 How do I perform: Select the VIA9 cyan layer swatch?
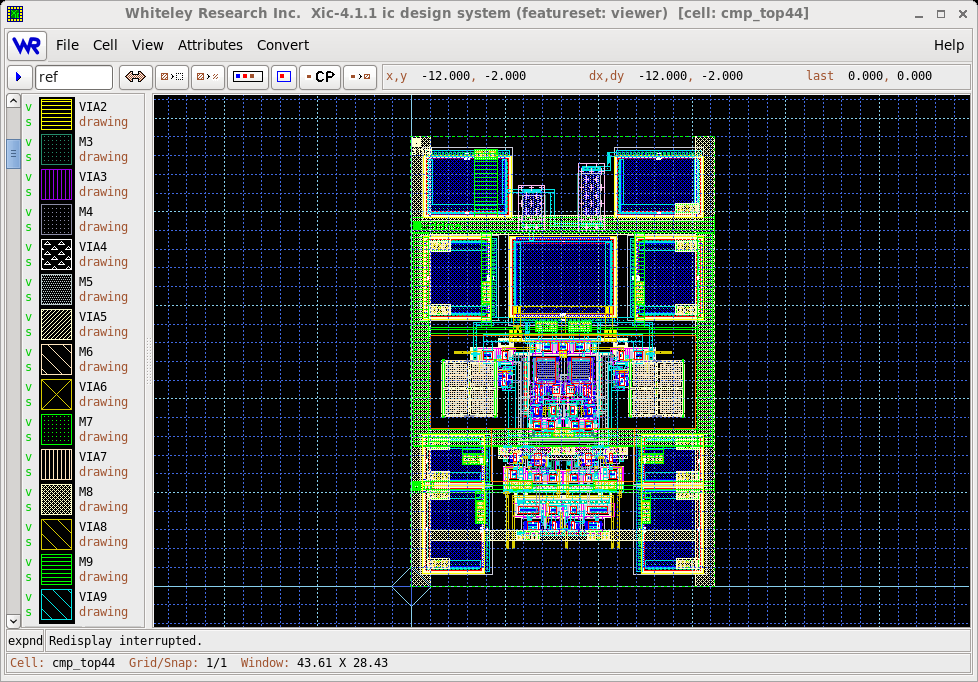56,604
